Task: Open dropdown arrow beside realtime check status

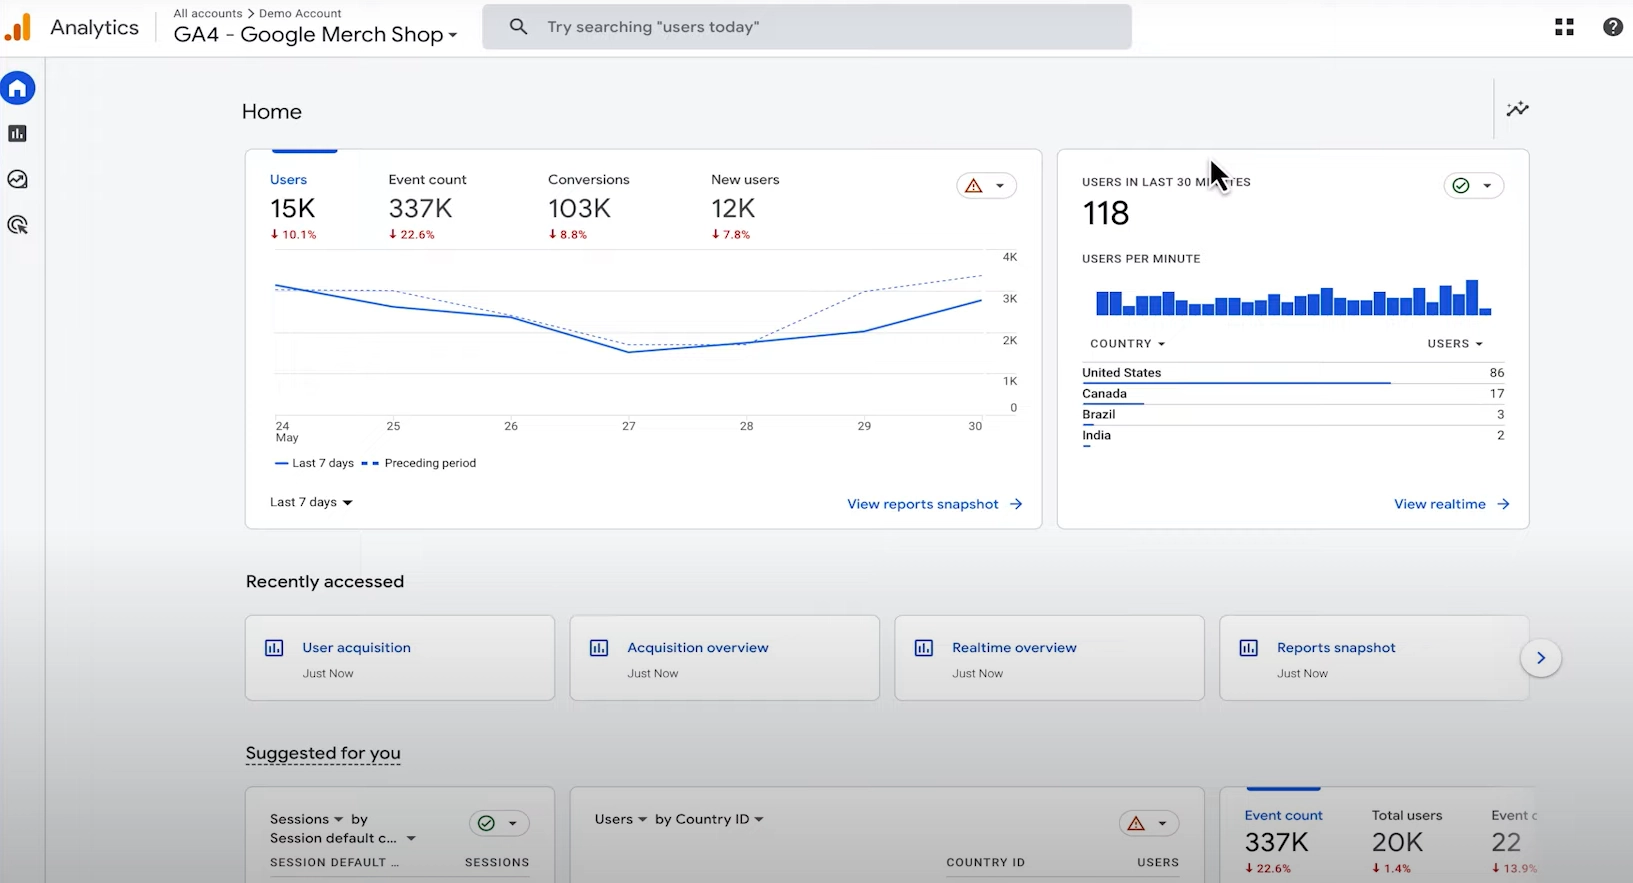Action: tap(1487, 186)
